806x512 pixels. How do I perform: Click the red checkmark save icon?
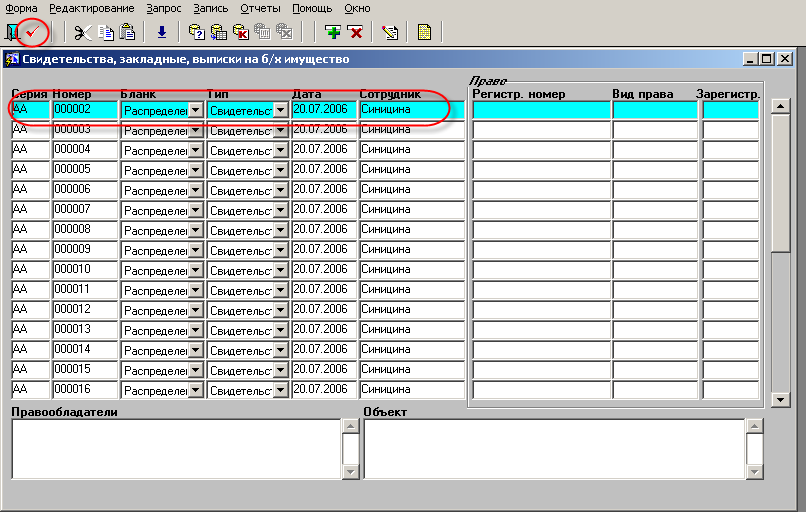(33, 32)
